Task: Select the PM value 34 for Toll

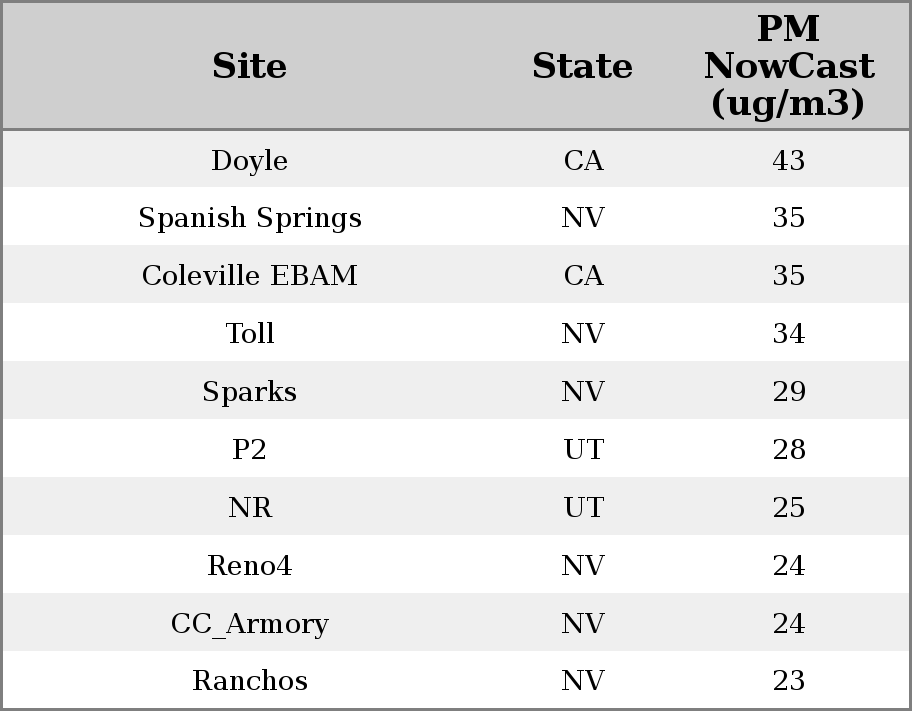Action: 788,334
